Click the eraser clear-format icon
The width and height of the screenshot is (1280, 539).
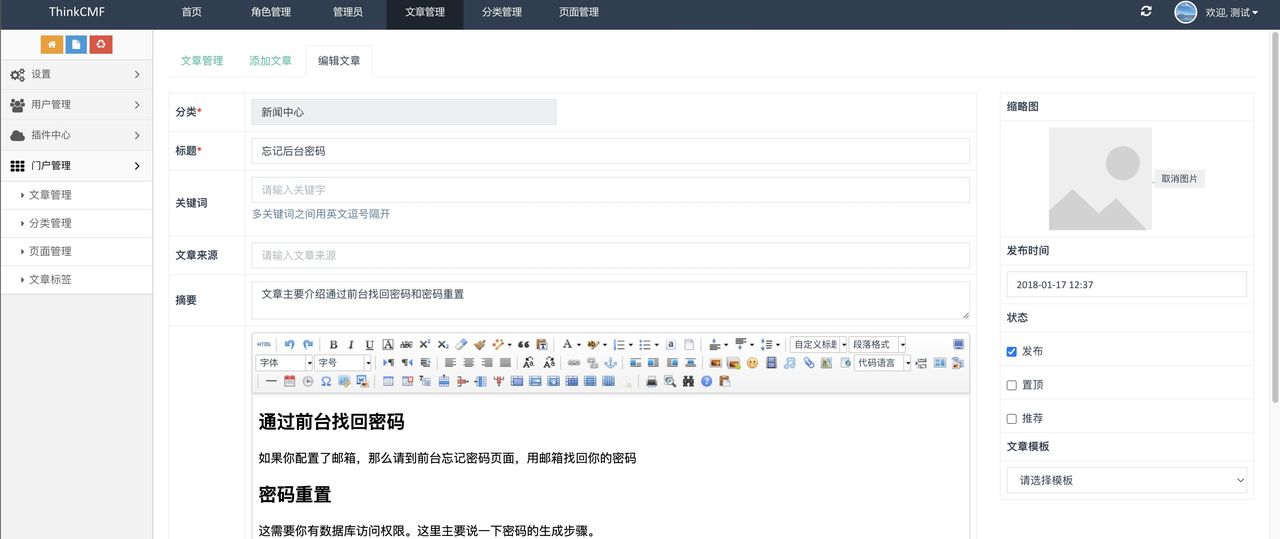coord(461,344)
